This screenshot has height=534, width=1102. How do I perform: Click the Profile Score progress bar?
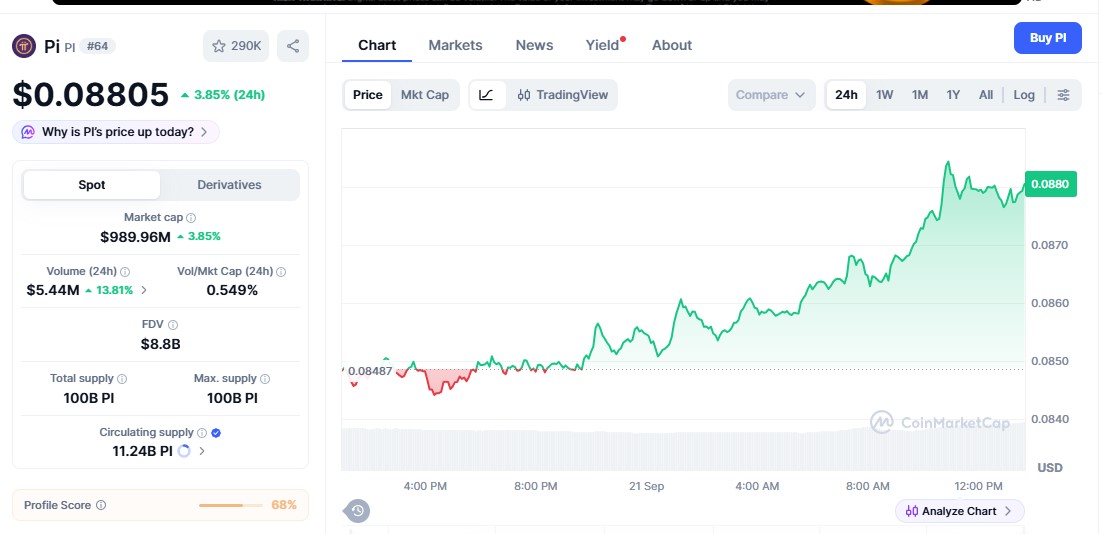coord(231,505)
